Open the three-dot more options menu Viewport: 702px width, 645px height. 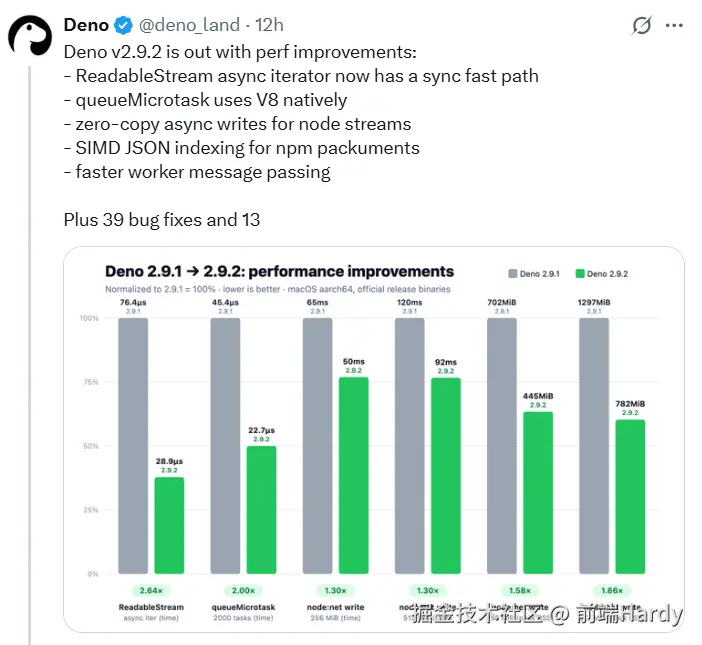point(674,26)
